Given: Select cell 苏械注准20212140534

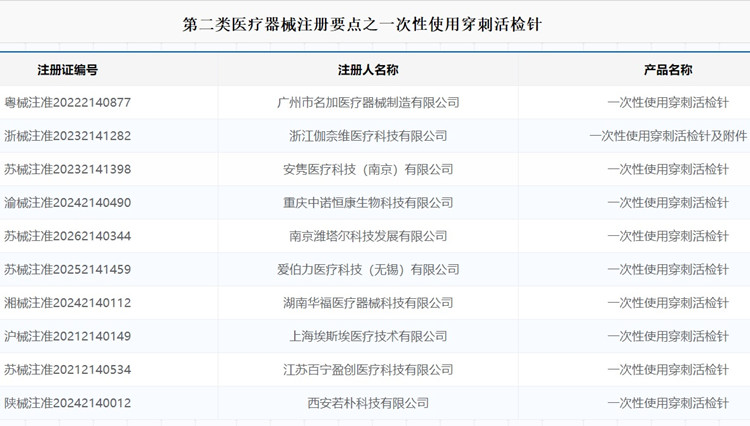Looking at the screenshot, I should coord(67,370).
